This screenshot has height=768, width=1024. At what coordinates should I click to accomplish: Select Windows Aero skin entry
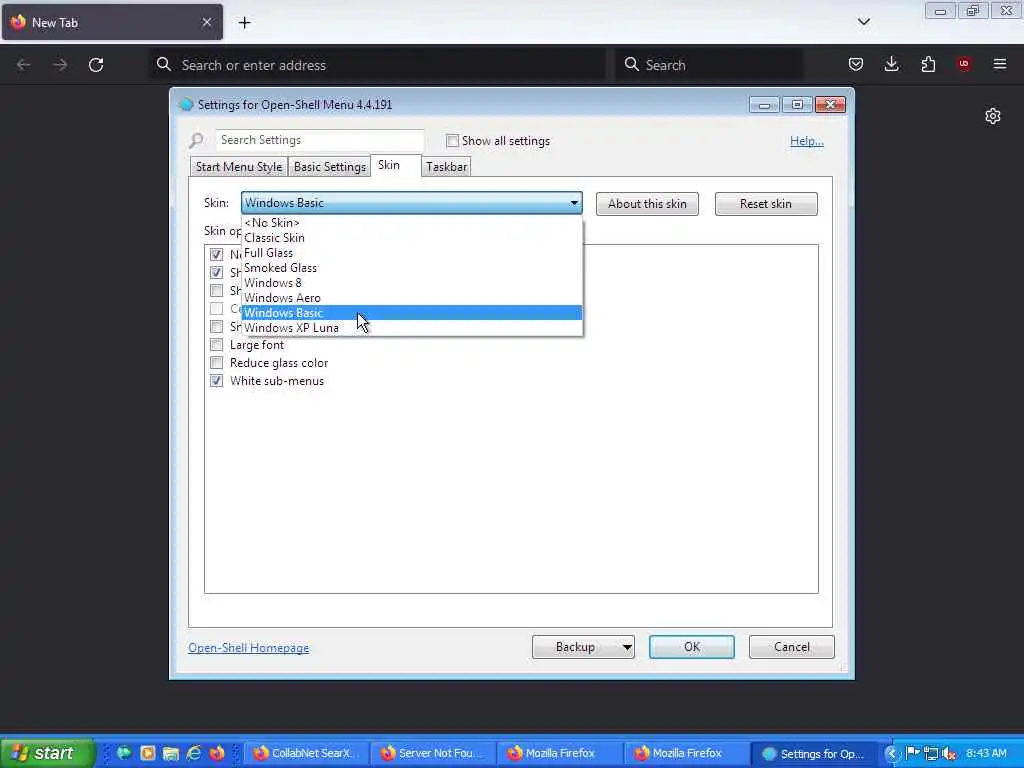tap(411, 298)
